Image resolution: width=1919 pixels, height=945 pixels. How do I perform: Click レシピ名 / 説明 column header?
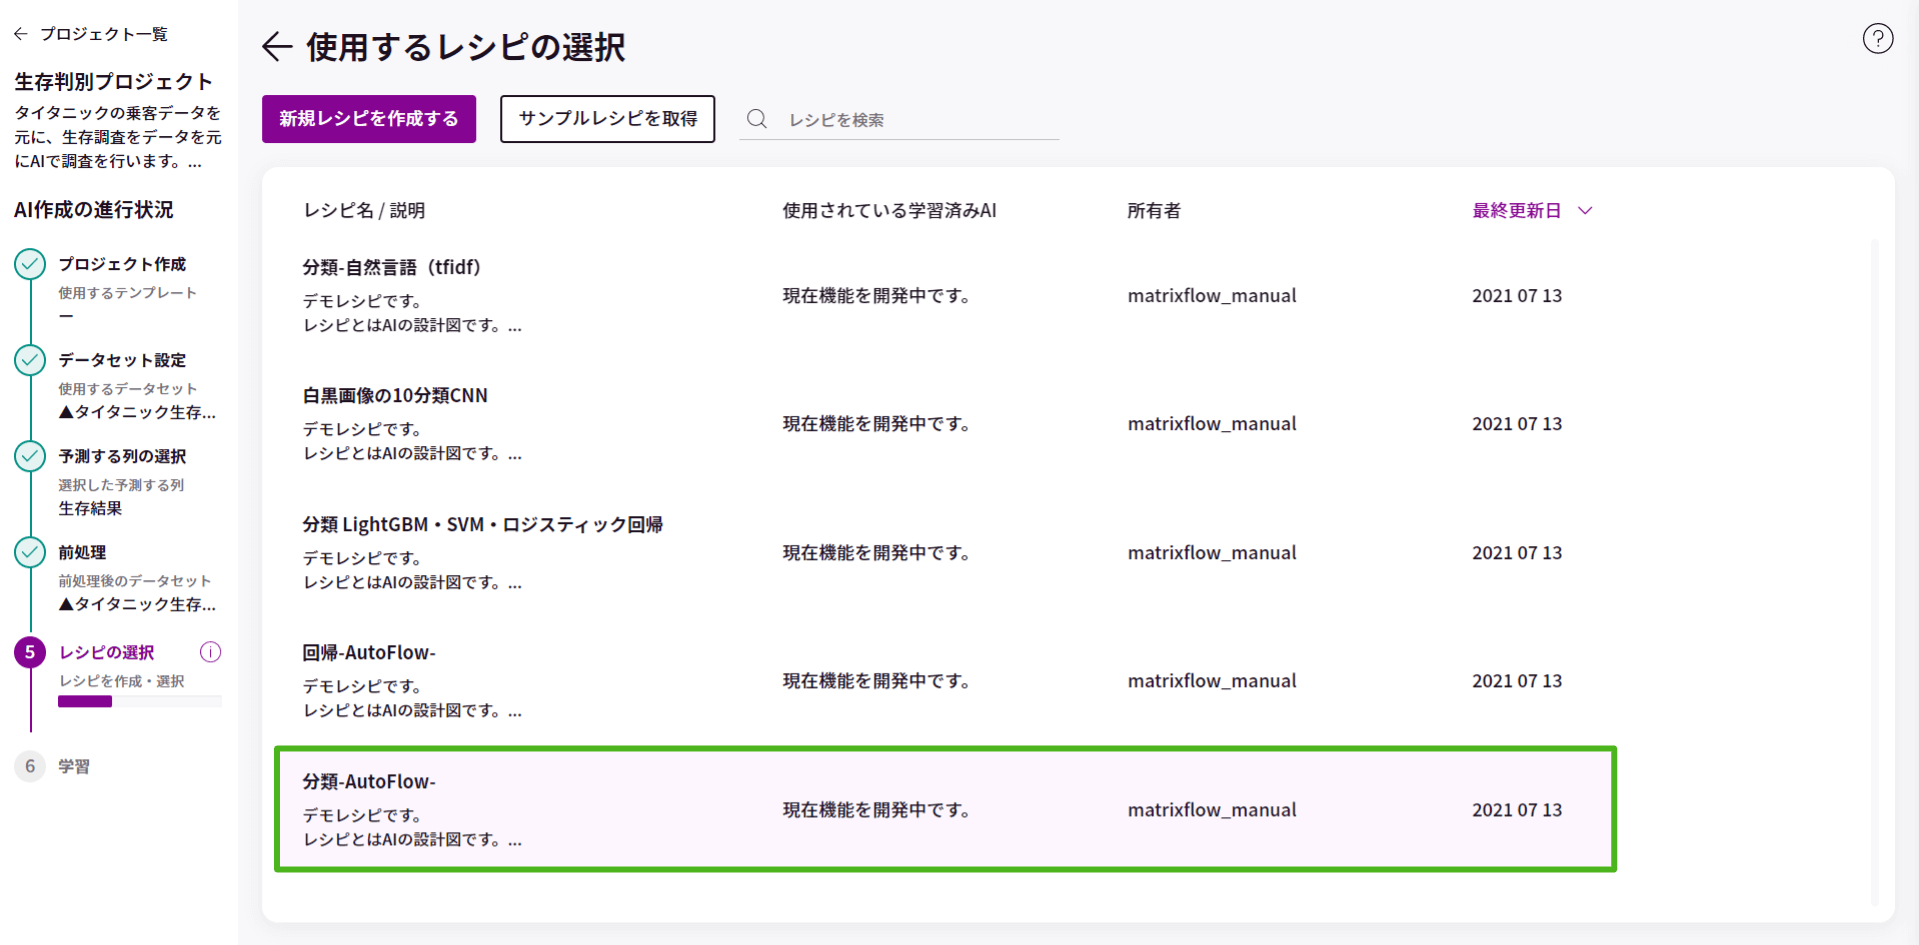click(364, 211)
